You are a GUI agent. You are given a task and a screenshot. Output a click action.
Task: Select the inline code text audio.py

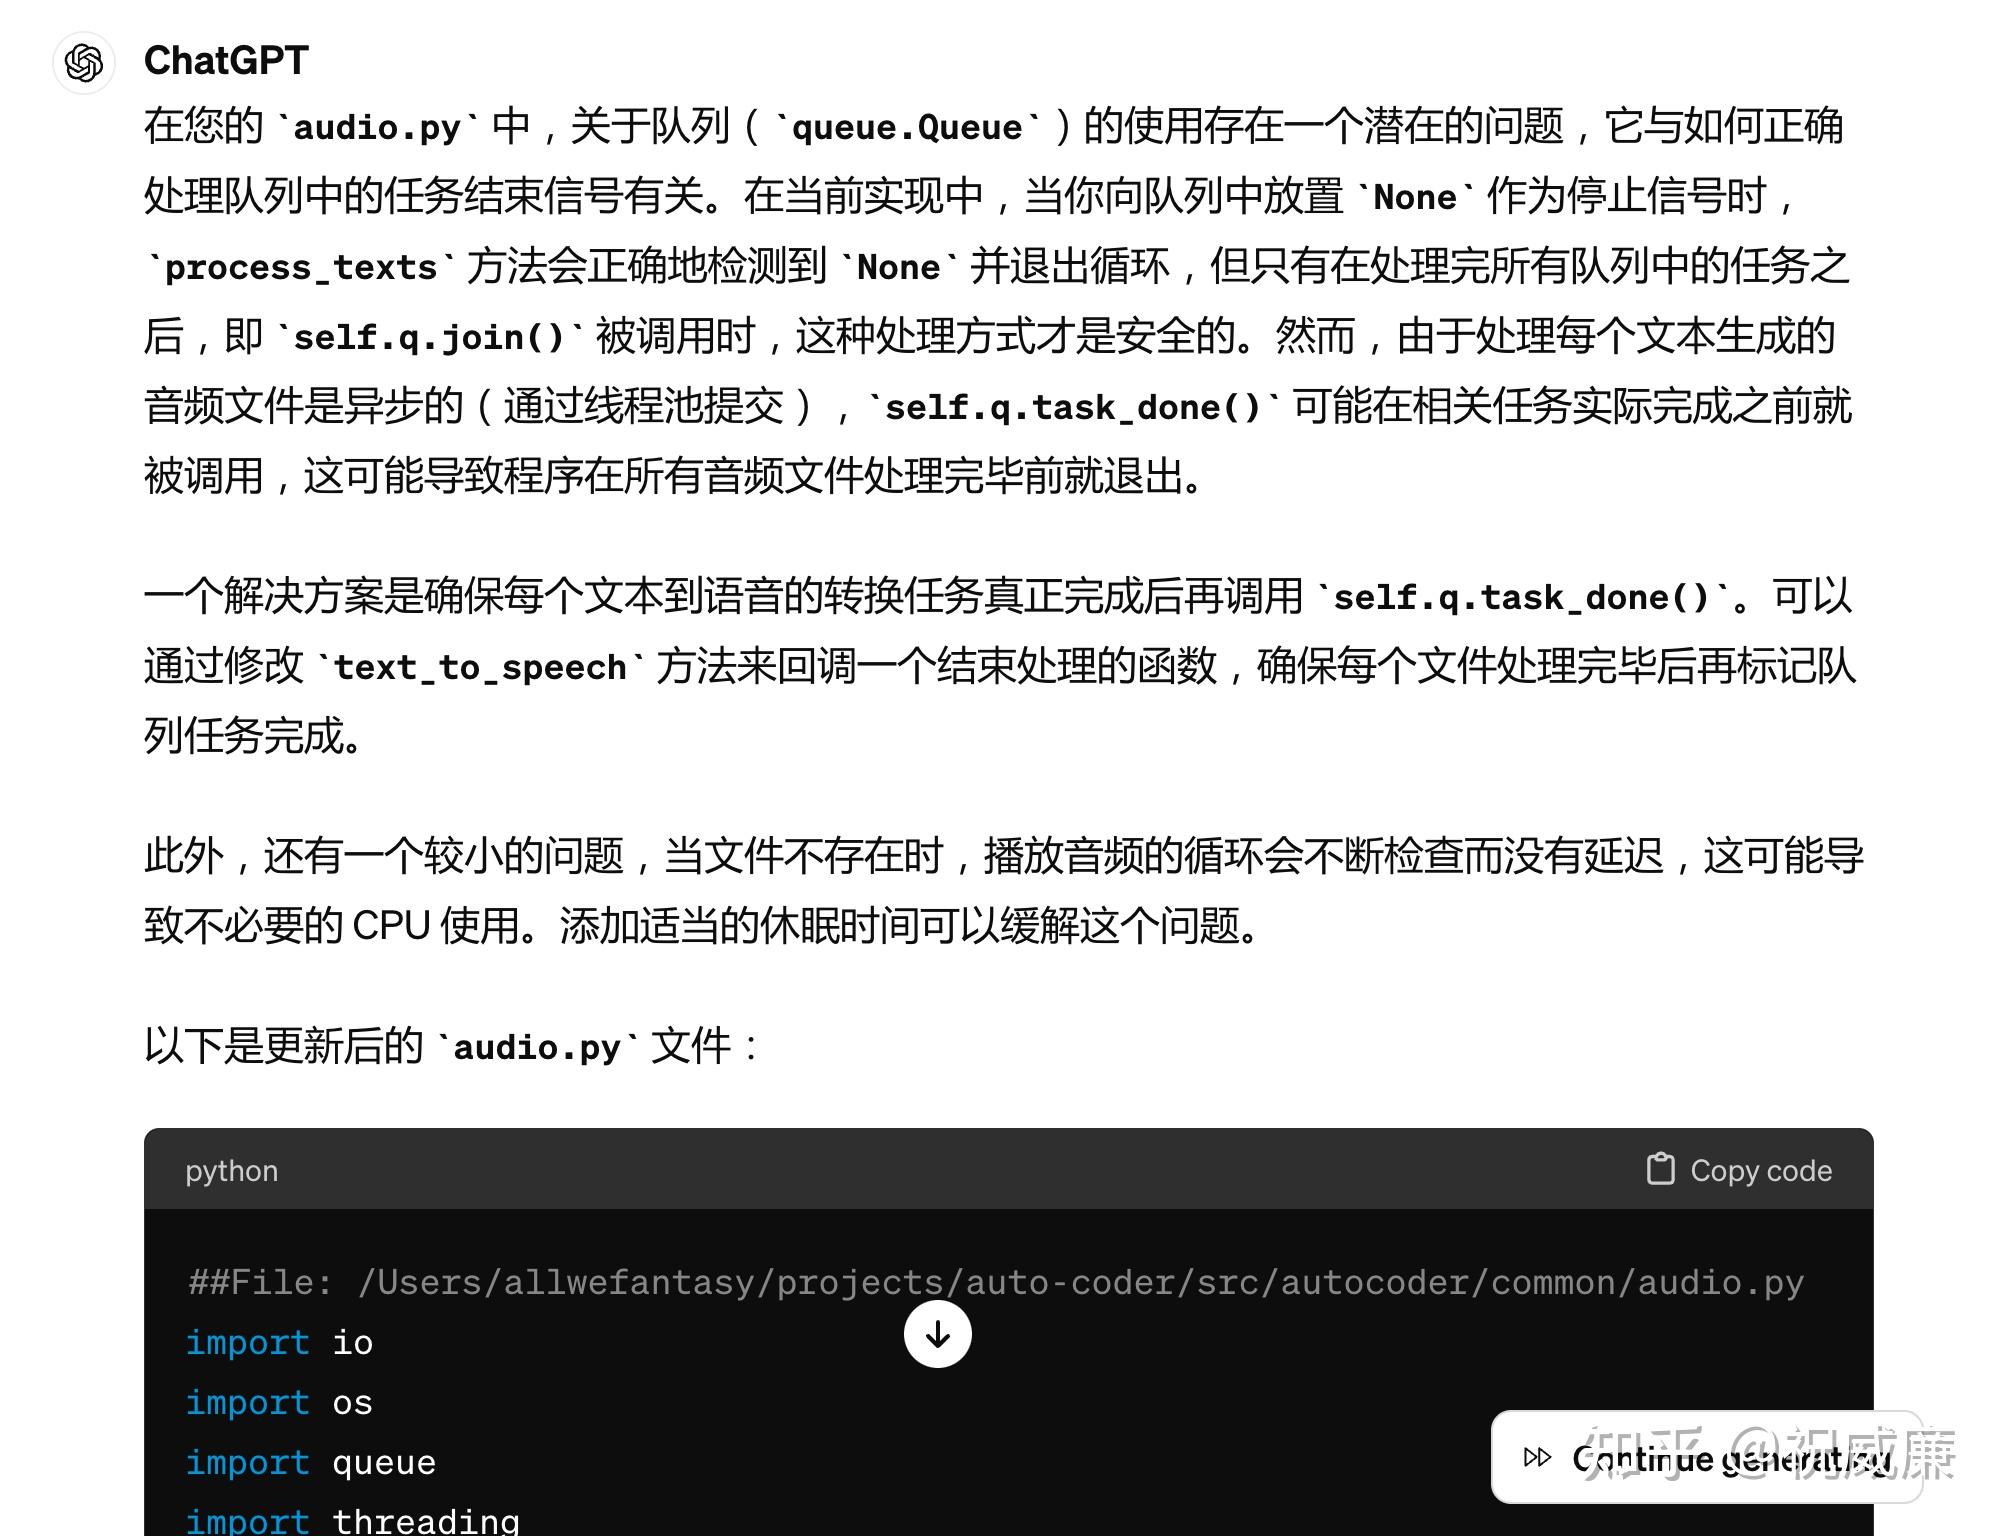[378, 127]
